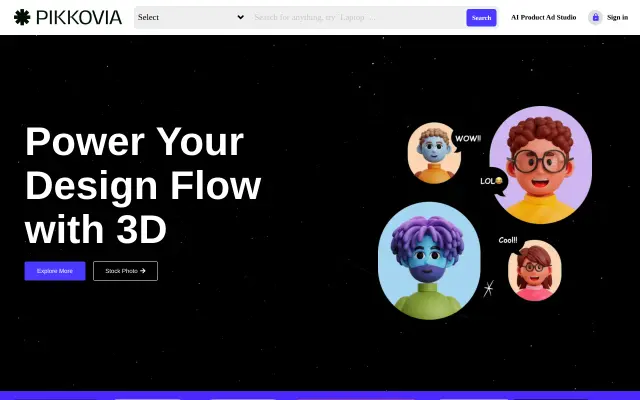Click the WOW!! speech bubble
Viewport: 640px width, 400px height.
point(468,140)
